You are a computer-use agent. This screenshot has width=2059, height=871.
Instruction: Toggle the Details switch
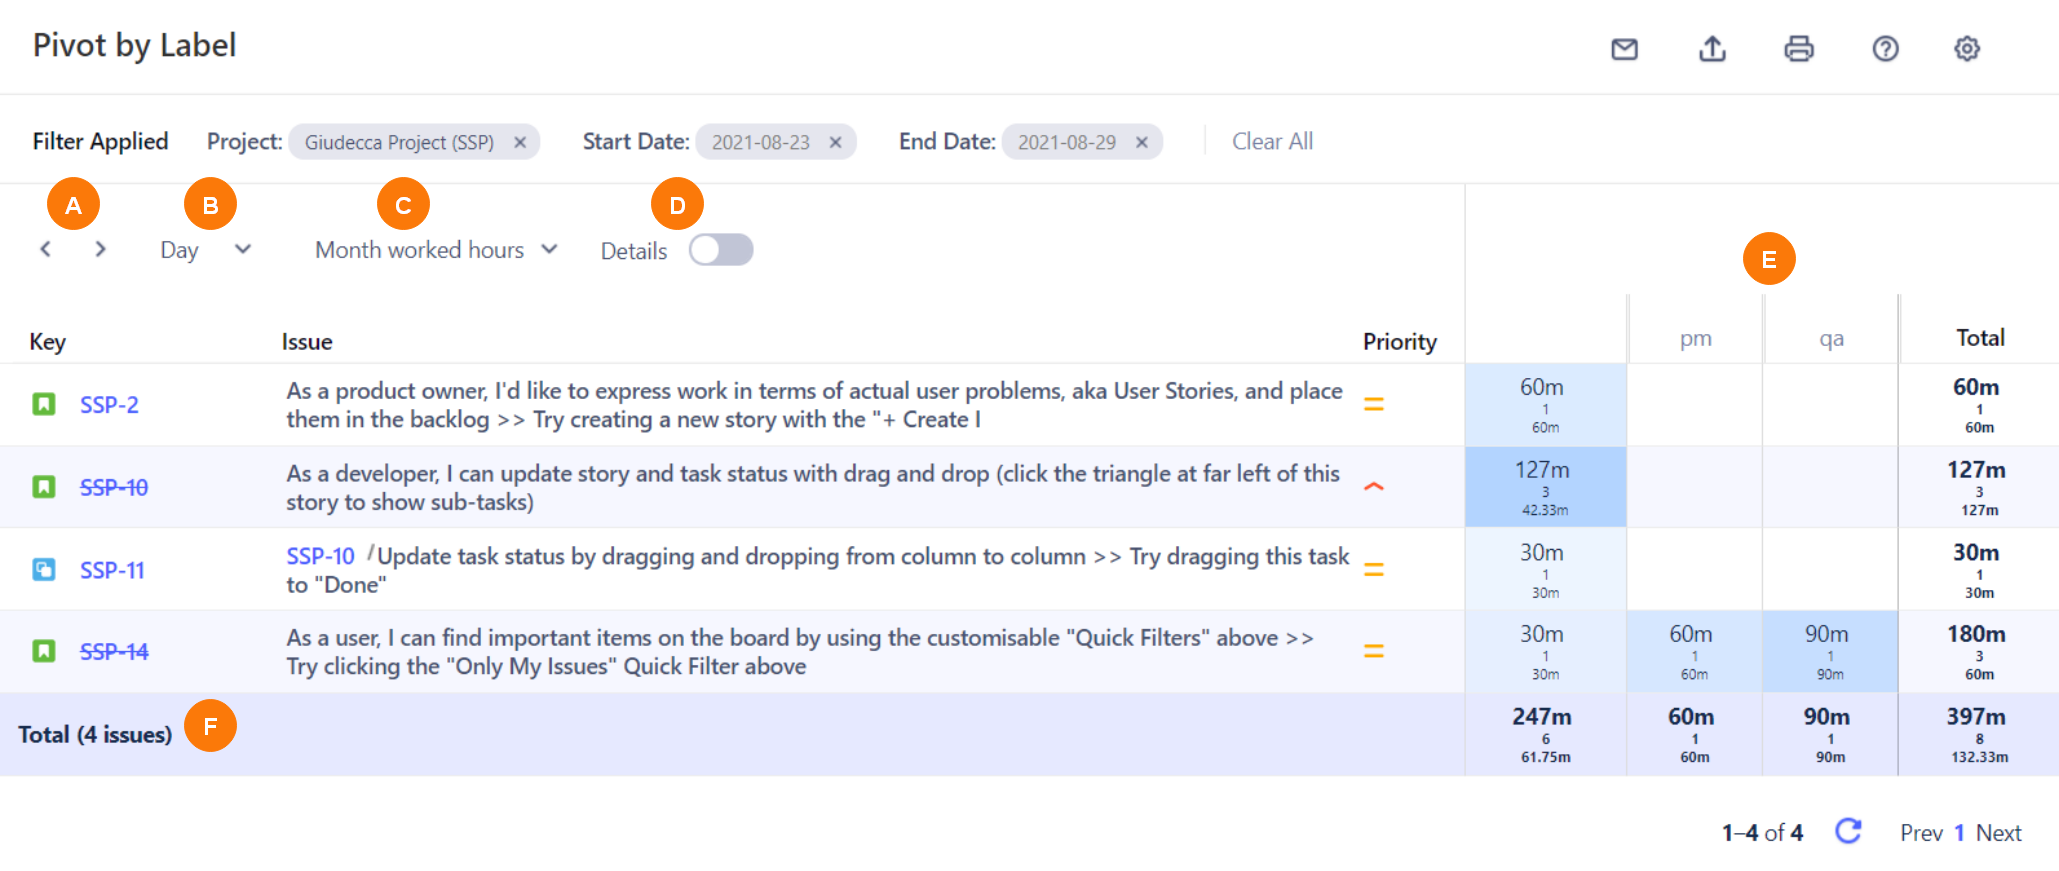(720, 250)
